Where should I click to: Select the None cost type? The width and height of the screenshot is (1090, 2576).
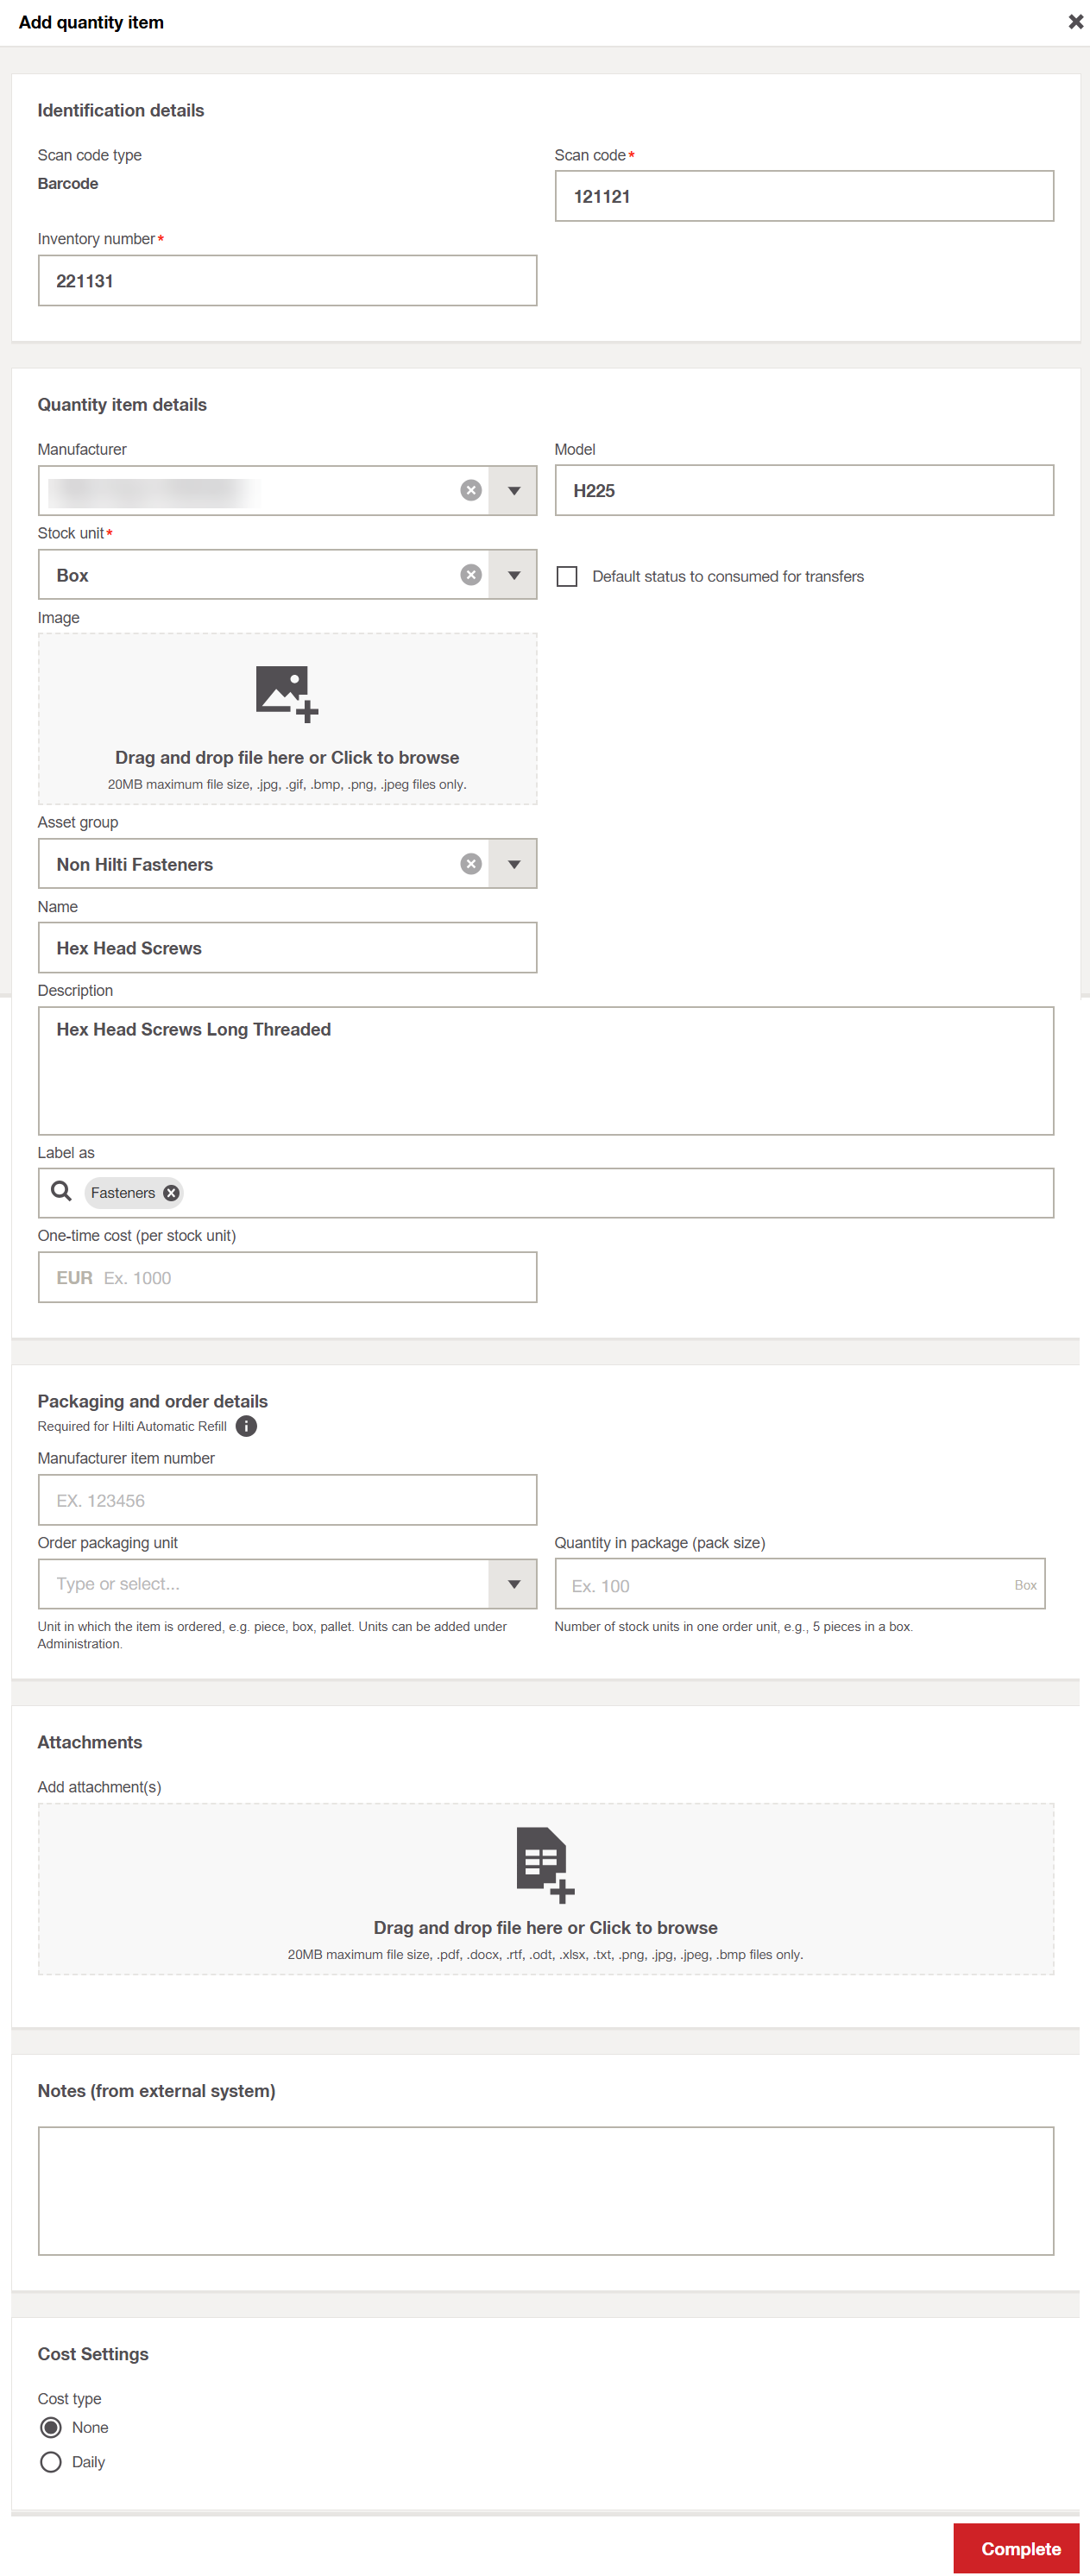click(x=51, y=2427)
